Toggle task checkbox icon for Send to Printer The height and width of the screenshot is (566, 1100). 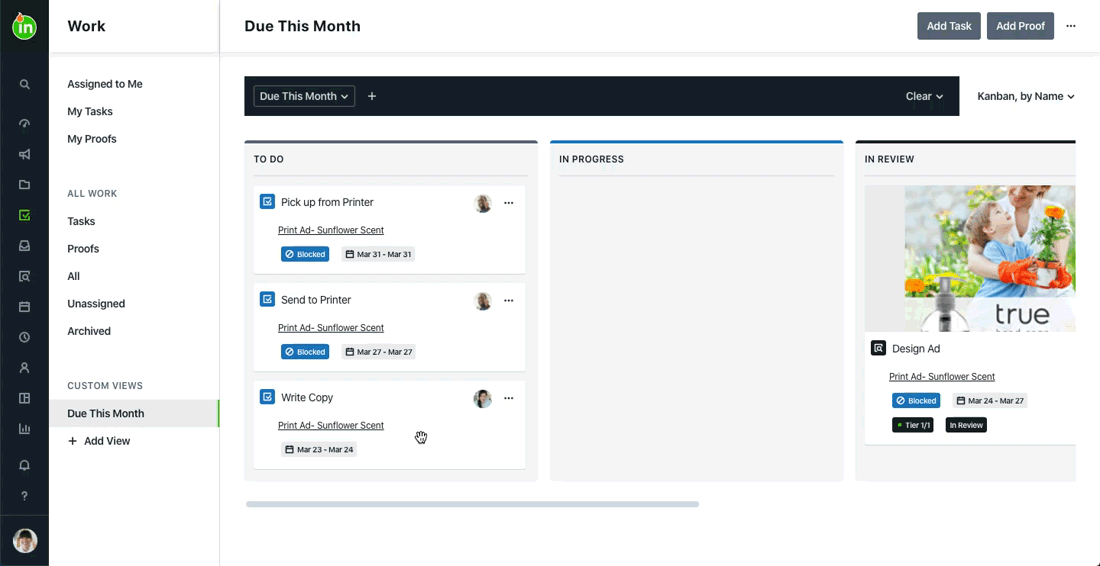(x=267, y=299)
